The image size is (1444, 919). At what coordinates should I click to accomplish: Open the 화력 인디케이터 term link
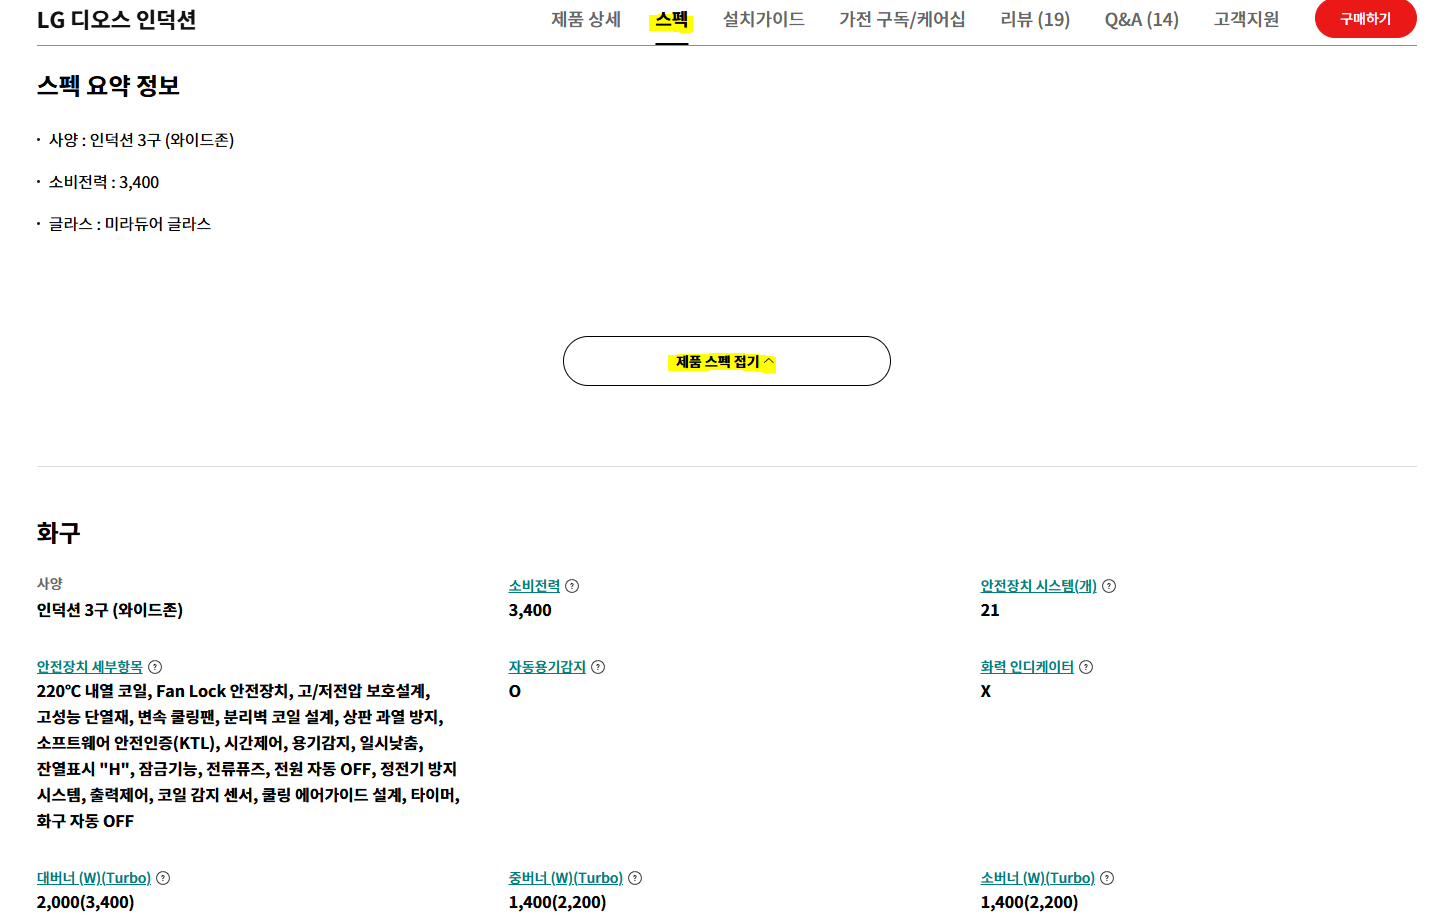pyautogui.click(x=1027, y=667)
